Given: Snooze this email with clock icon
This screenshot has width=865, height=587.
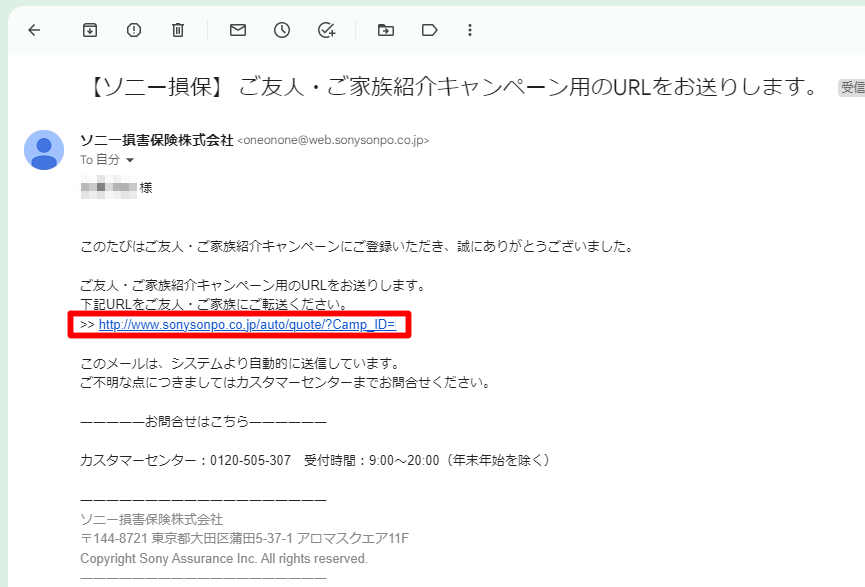Looking at the screenshot, I should [x=282, y=30].
